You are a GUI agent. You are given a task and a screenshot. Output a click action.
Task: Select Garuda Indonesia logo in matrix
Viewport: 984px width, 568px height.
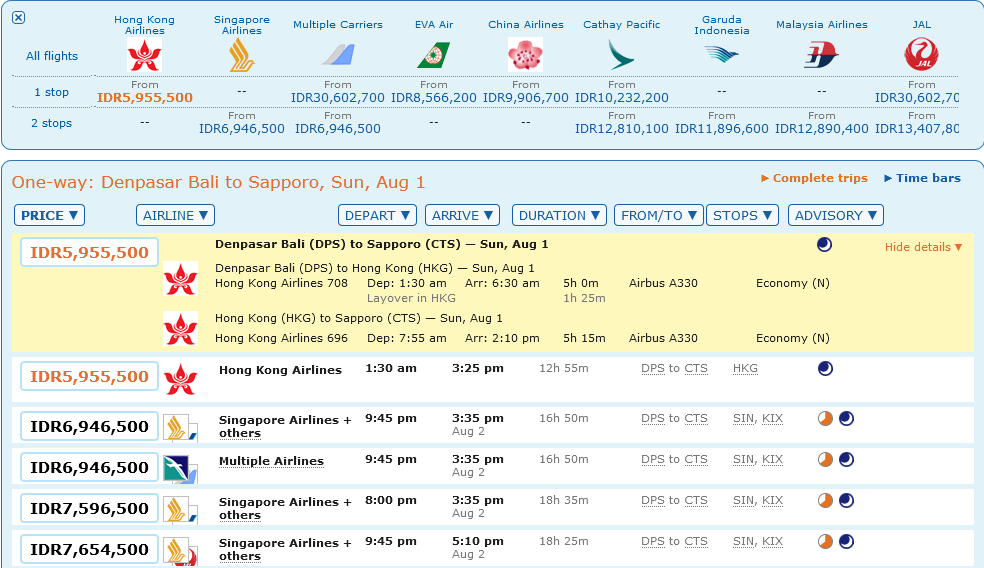click(722, 55)
